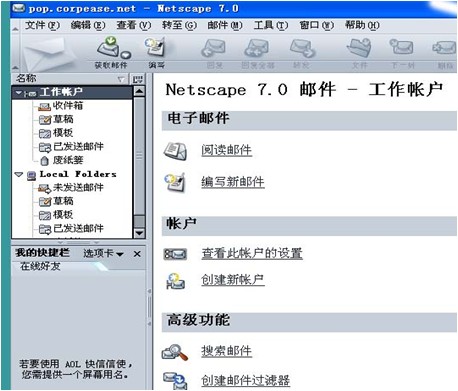This screenshot has height=391, width=458.
Task: Click the 查看此帐户的设置 link
Action: click(x=252, y=254)
